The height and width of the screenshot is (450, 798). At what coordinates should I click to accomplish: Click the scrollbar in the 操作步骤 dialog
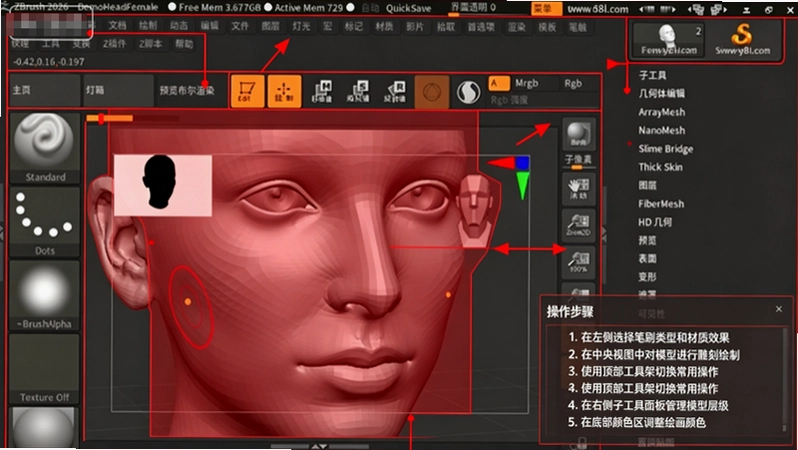[786, 379]
